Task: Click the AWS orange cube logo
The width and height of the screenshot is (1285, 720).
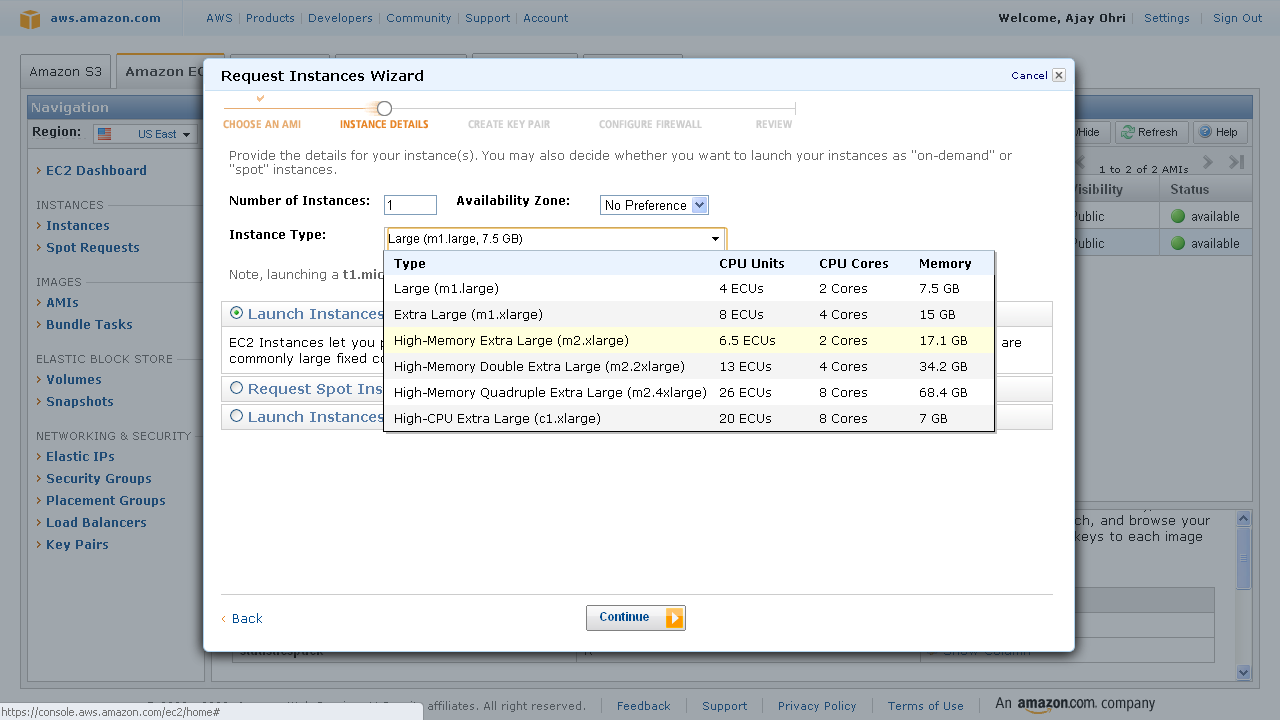Action: click(30, 18)
